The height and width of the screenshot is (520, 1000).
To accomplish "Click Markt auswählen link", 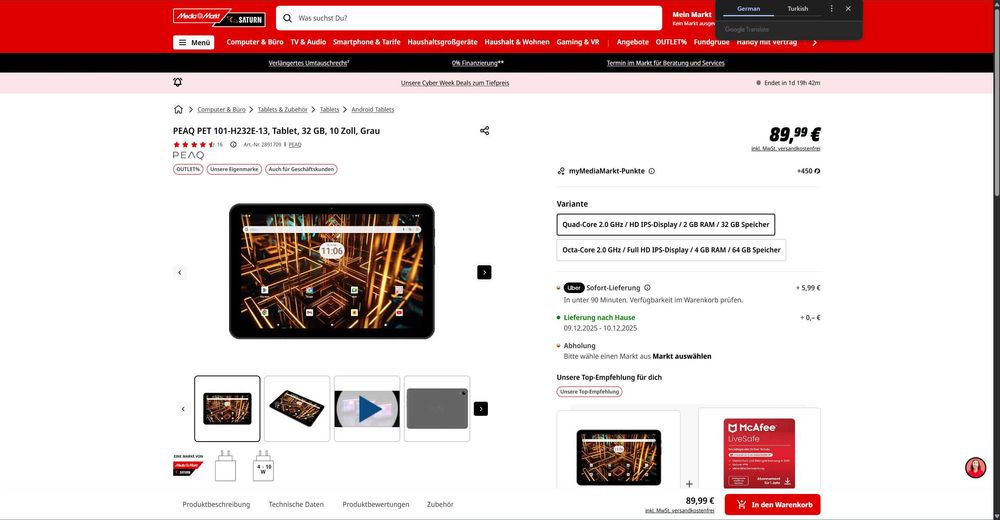I will [x=682, y=357].
